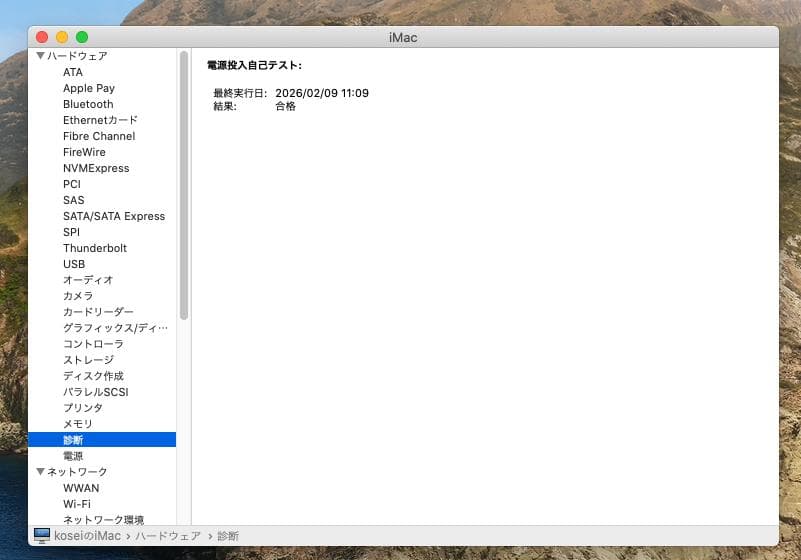Collapse the ハードウェア section triangle

coord(40,55)
